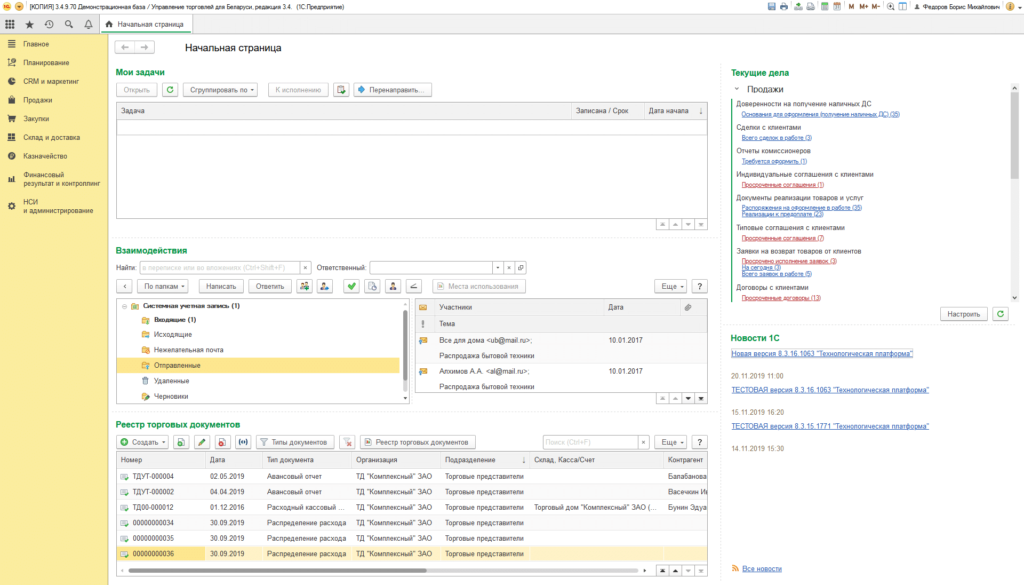The height and width of the screenshot is (585, 1024).
Task: Open the Создать dropdown in registry
Action: click(x=142, y=442)
